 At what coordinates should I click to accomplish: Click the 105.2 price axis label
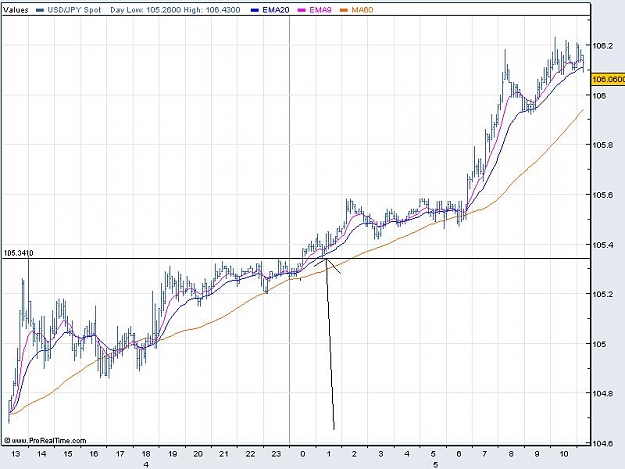click(603, 294)
